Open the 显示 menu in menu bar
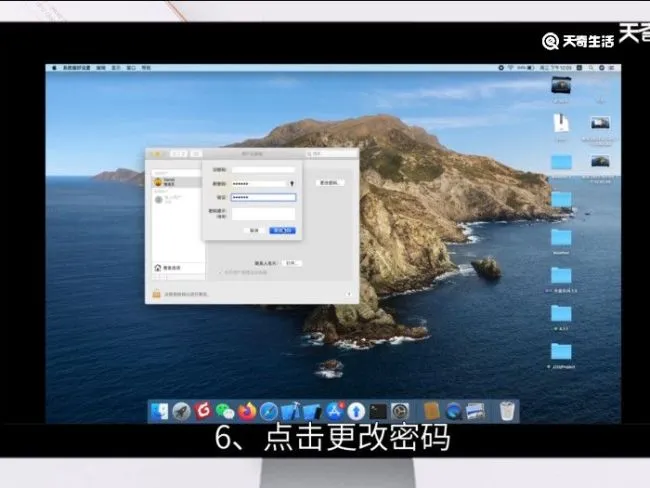Image resolution: width=650 pixels, height=488 pixels. [x=116, y=68]
